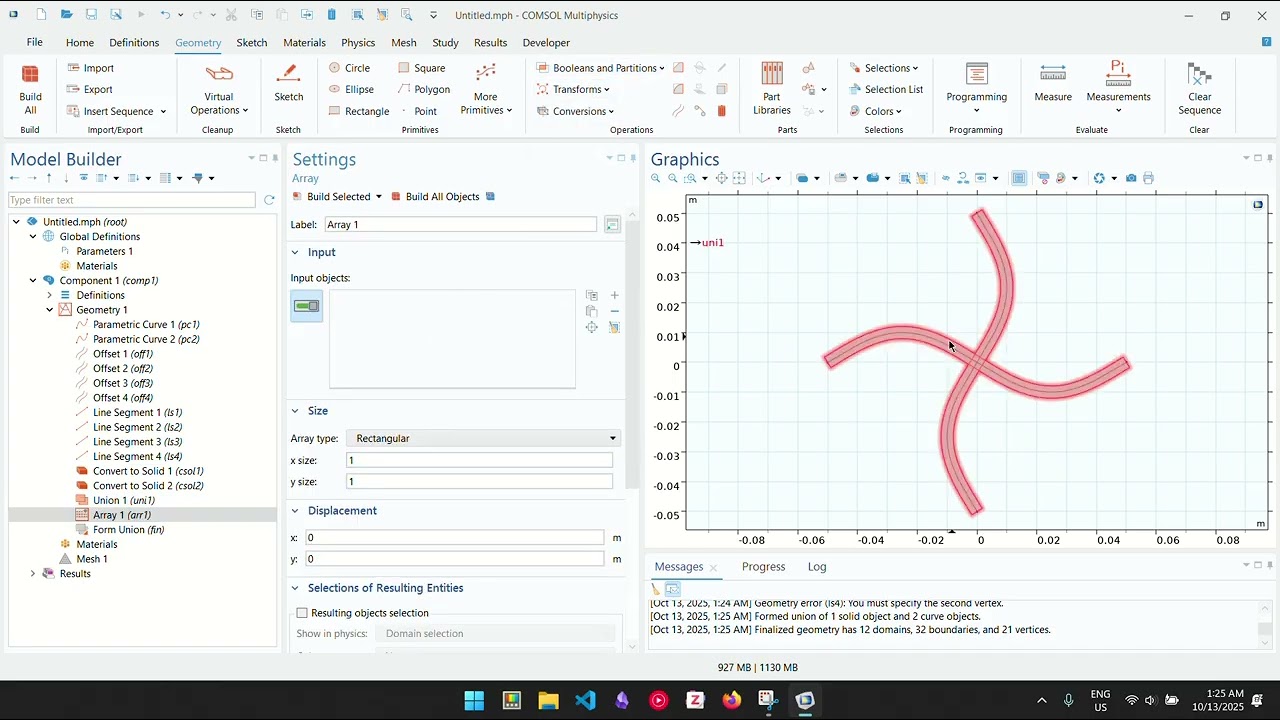Open Part Libraries
Image resolution: width=1280 pixels, height=720 pixels.
(x=772, y=90)
